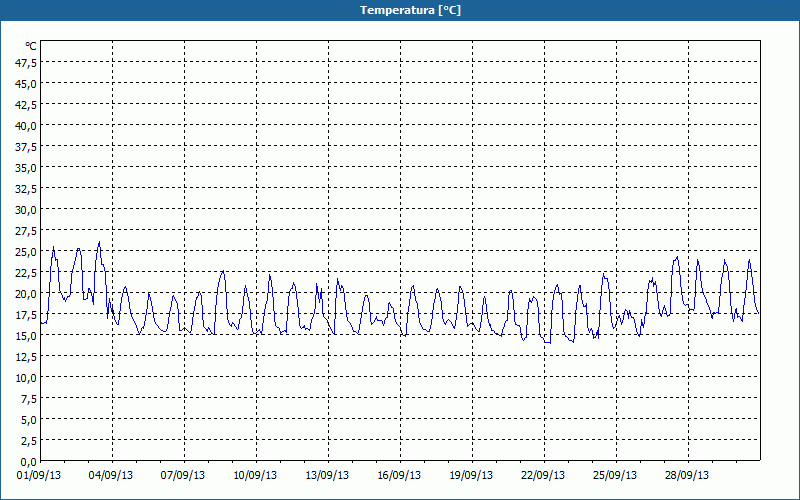Select the 07/09/13 date label
Screen dimensions: 800x500
(x=183, y=475)
